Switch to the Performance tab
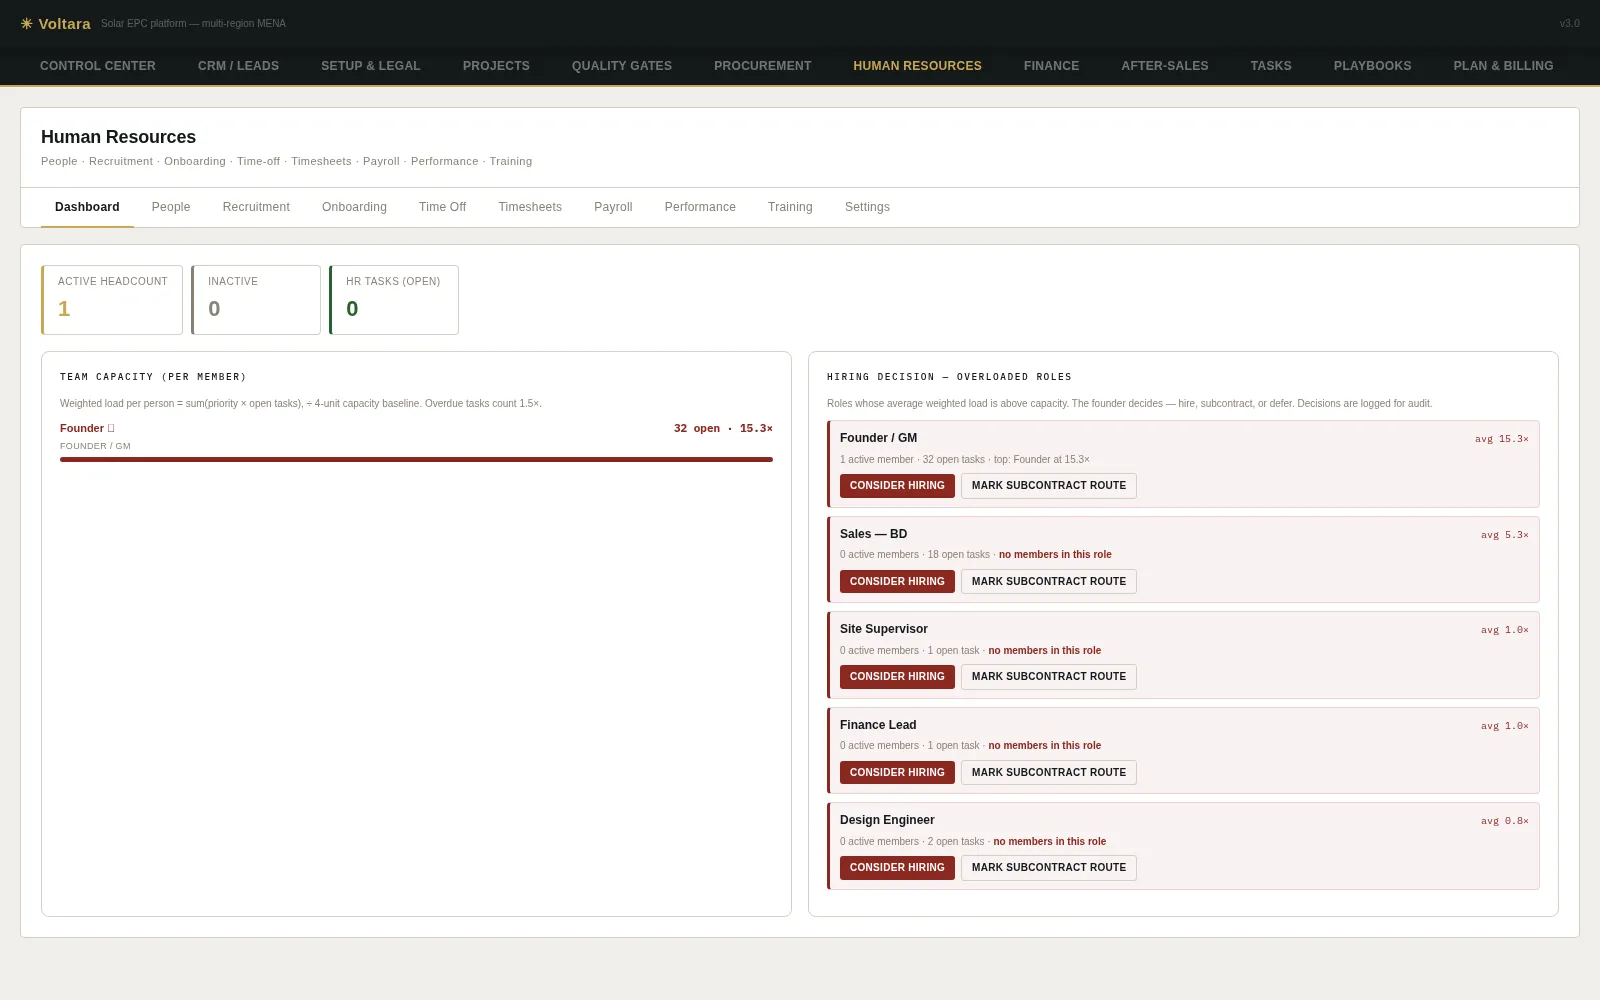 [x=700, y=207]
